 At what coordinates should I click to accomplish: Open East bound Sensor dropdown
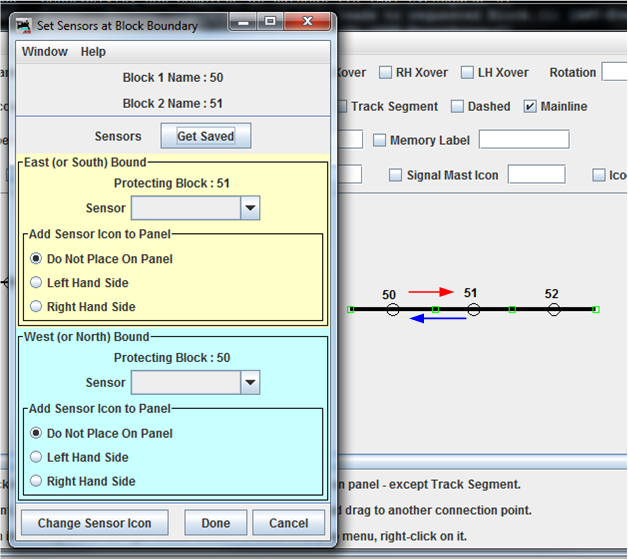250,208
